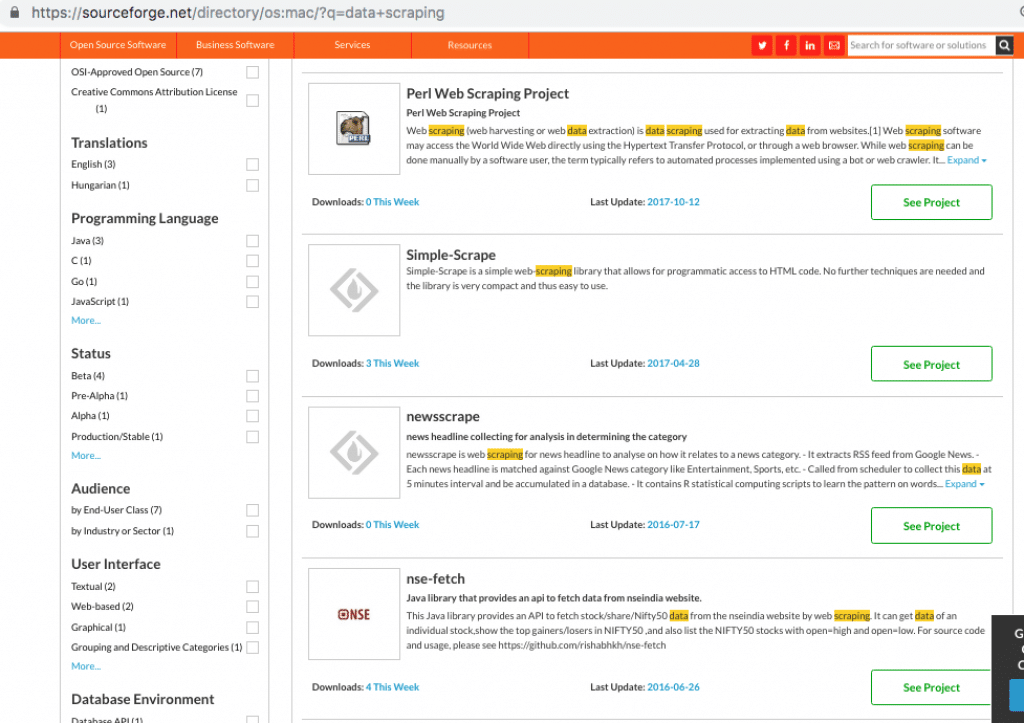1024x723 pixels.
Task: Open the Resources menu
Action: pos(470,45)
